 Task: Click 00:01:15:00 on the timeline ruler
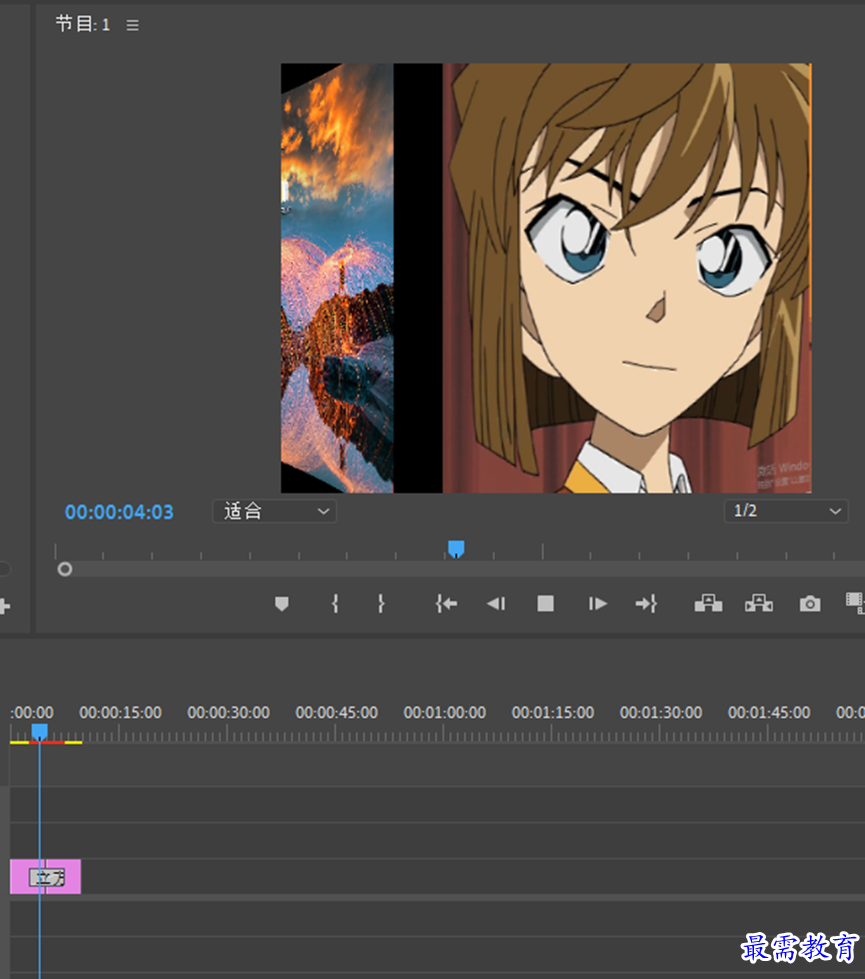[x=553, y=712]
